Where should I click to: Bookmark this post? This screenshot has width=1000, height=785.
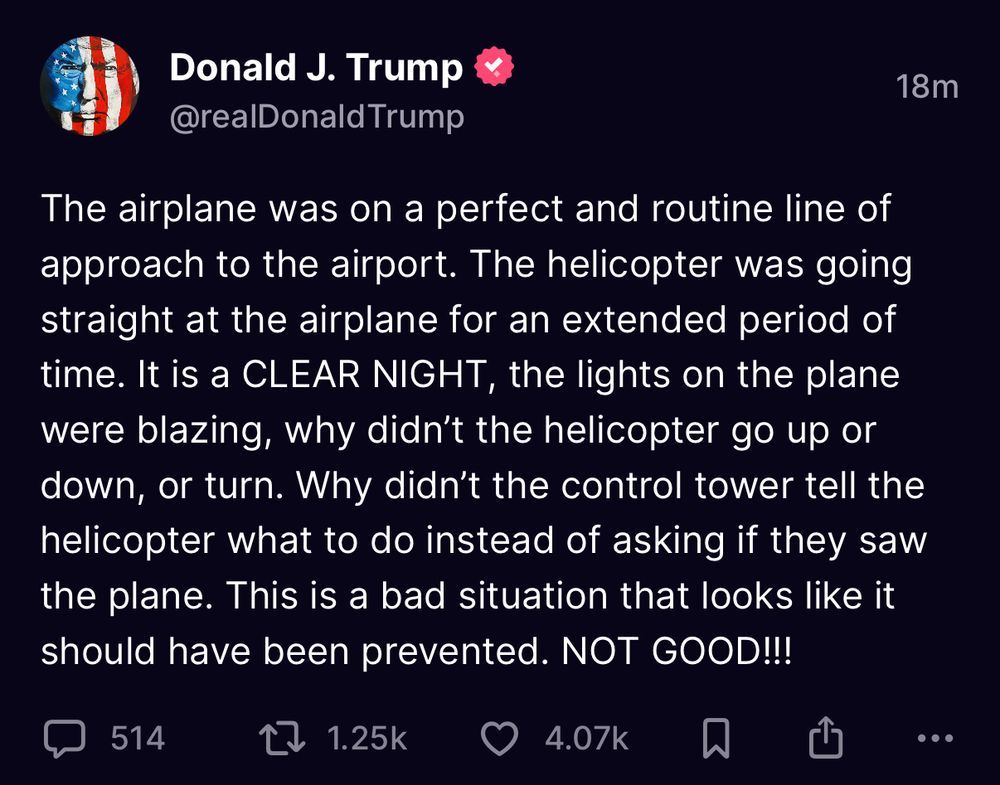[716, 739]
